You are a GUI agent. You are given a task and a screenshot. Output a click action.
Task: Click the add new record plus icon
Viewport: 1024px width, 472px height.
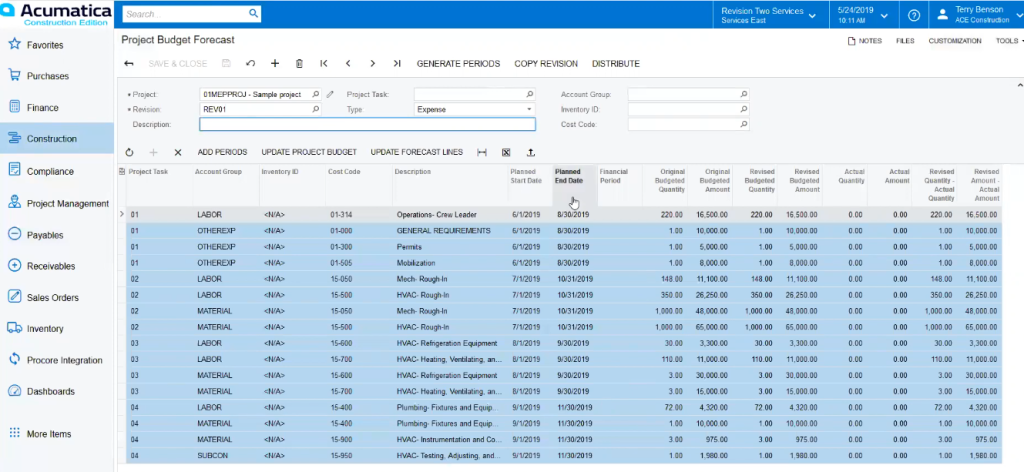275,64
